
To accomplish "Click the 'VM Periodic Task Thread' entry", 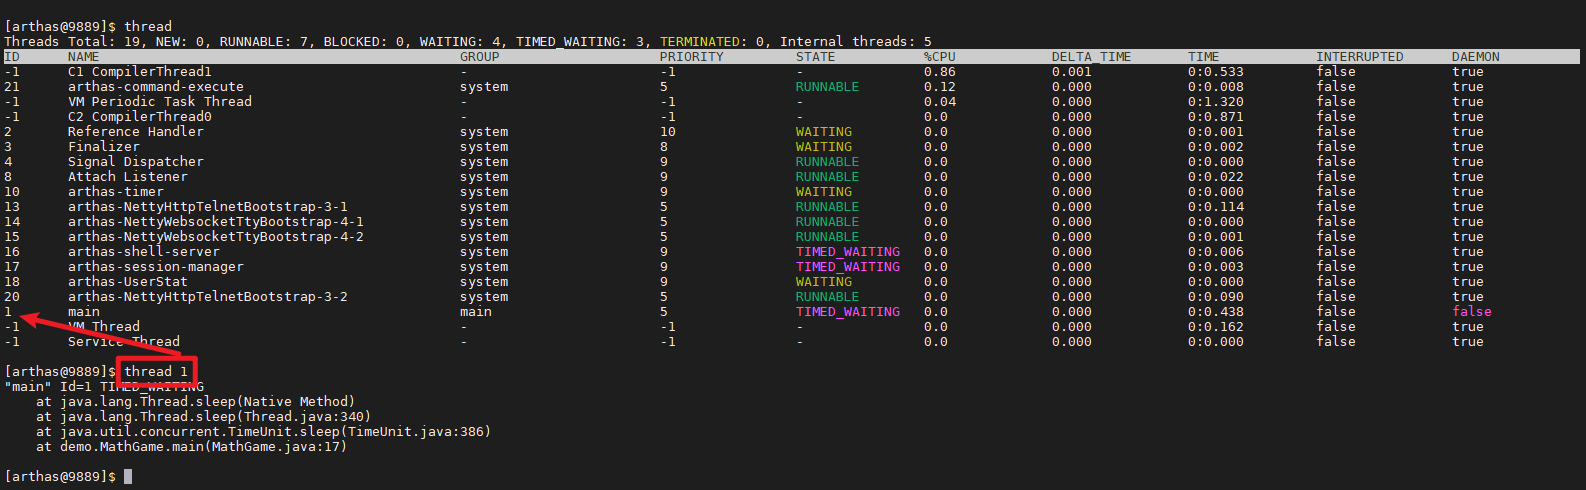I will click(160, 102).
